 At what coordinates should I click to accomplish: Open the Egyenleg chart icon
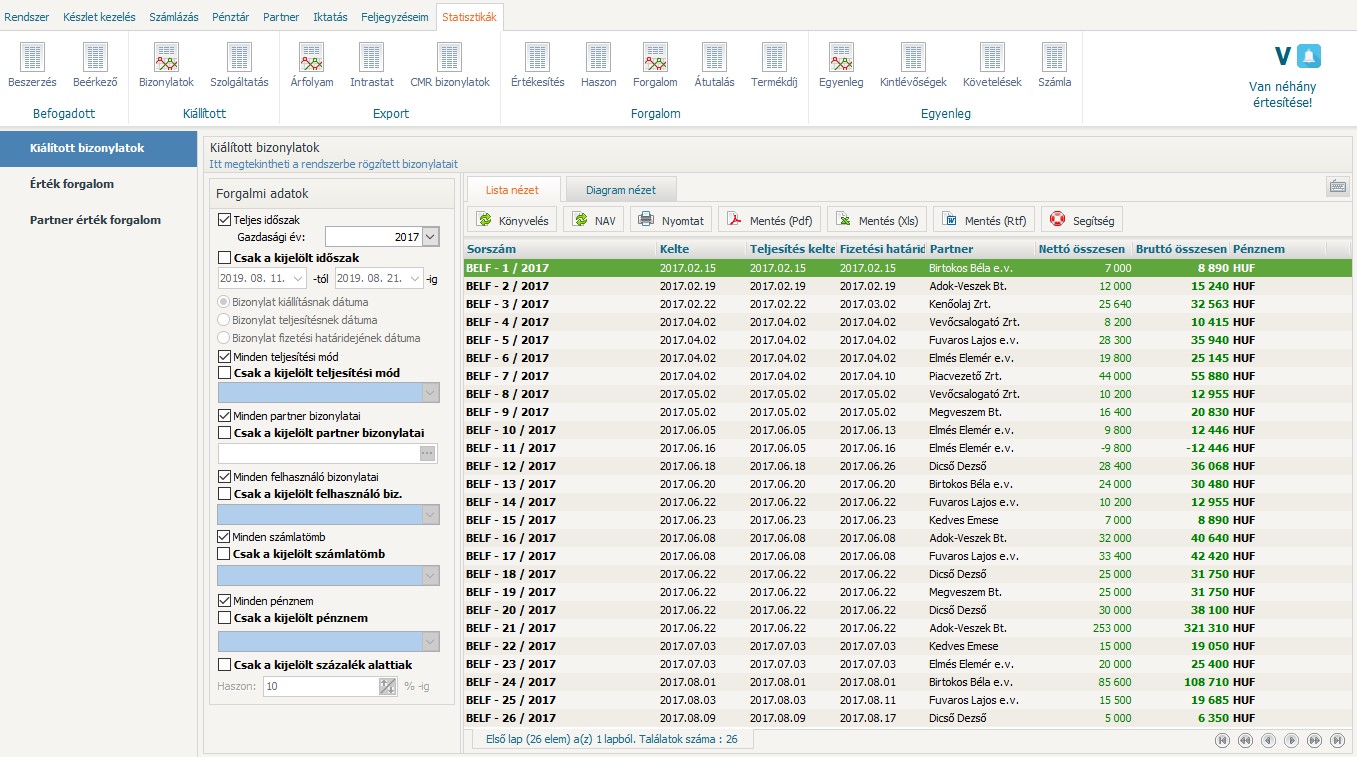click(841, 58)
